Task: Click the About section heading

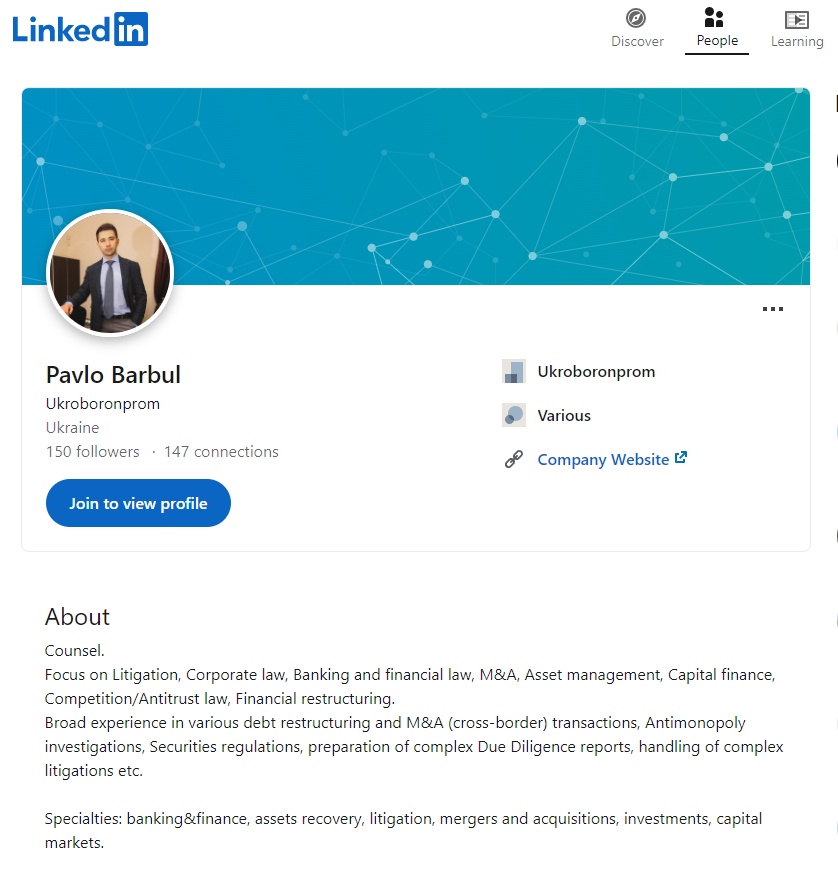Action: point(77,617)
